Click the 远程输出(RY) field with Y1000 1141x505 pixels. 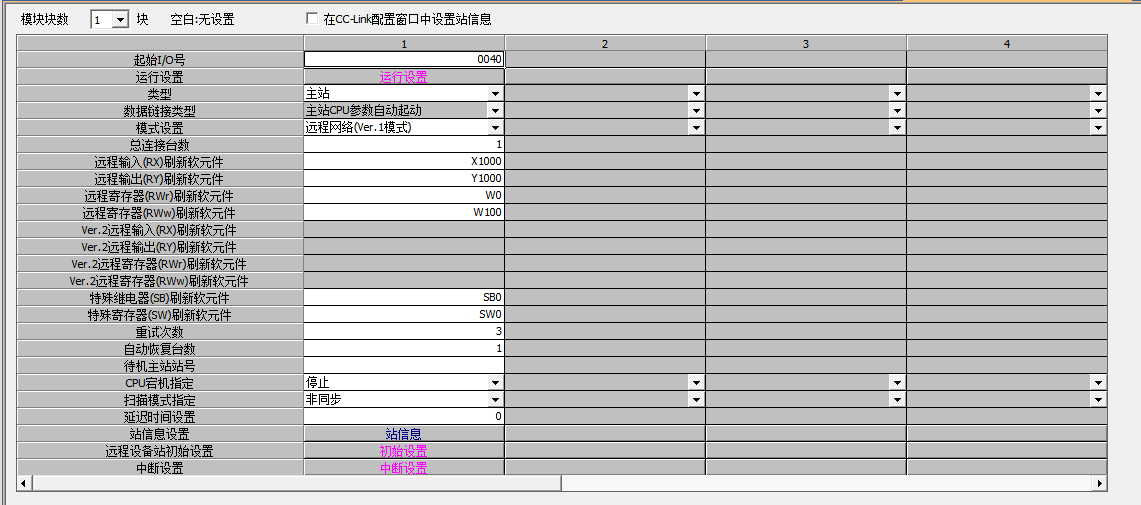pyautogui.click(x=403, y=178)
